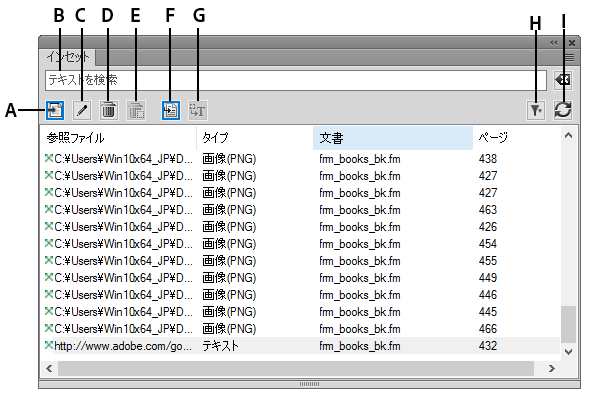Image resolution: width=600 pixels, height=400 pixels.
Task: Clear the search field with backspace icon
Action: click(564, 80)
